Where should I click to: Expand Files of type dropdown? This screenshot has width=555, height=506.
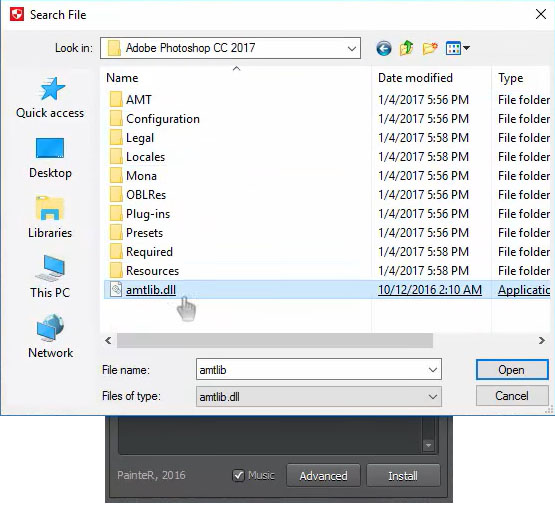tap(433, 397)
